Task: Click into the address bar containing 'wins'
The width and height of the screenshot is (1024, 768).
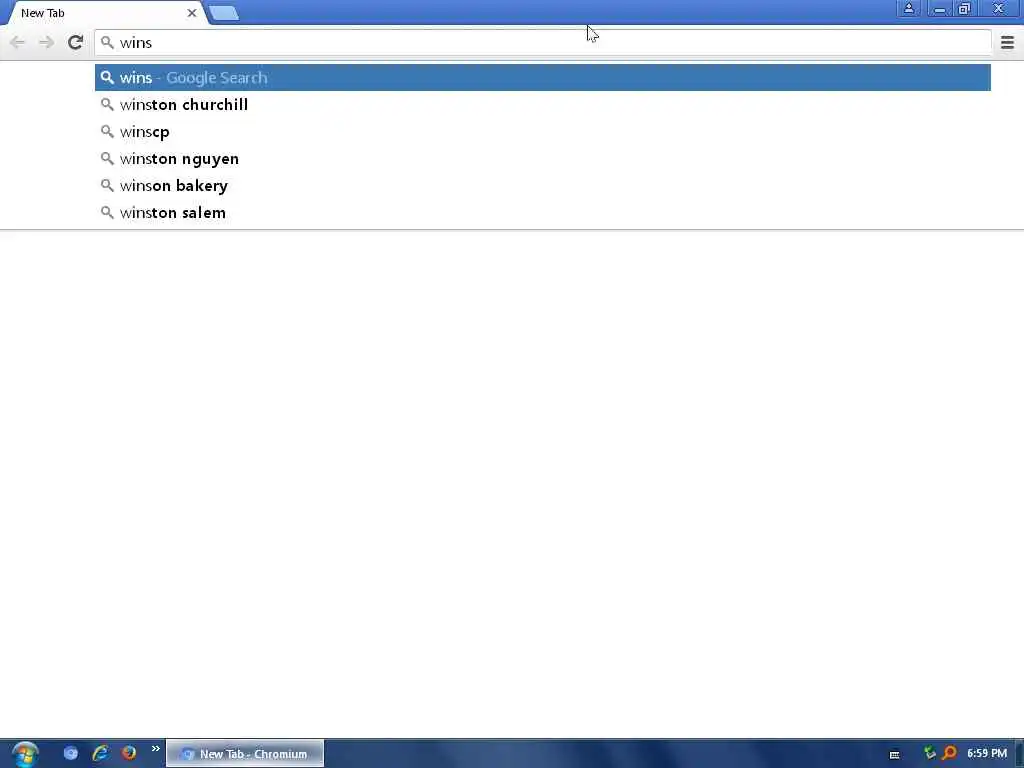Action: tap(543, 42)
